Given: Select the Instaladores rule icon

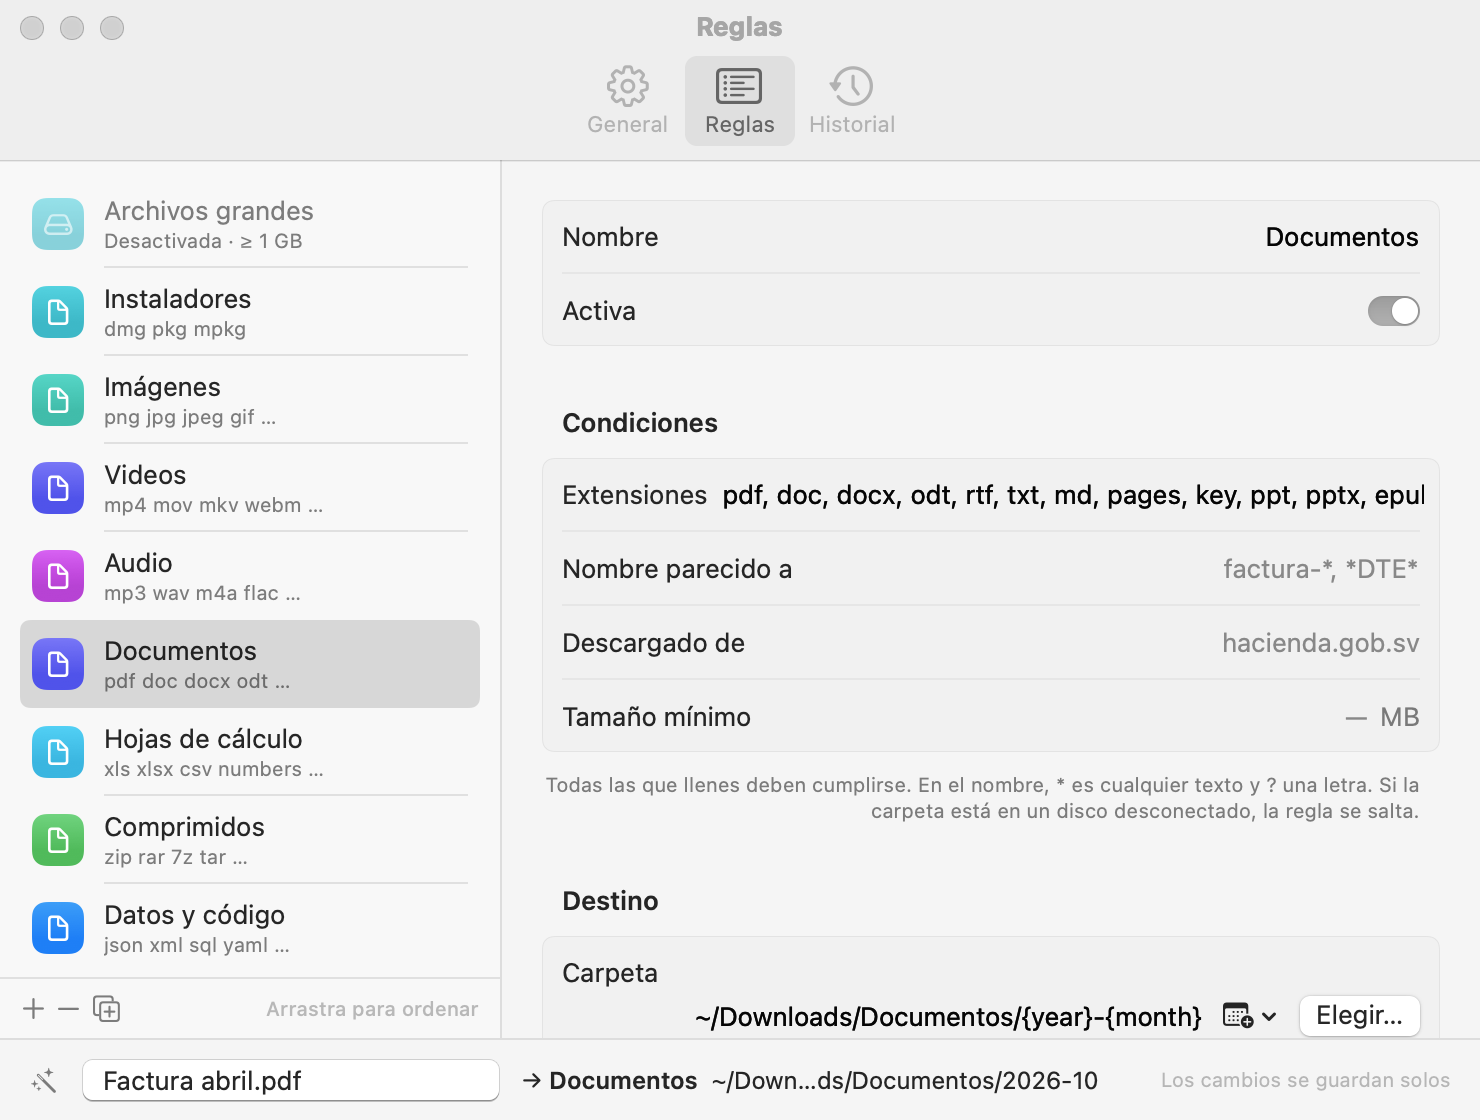Looking at the screenshot, I should click(x=58, y=312).
